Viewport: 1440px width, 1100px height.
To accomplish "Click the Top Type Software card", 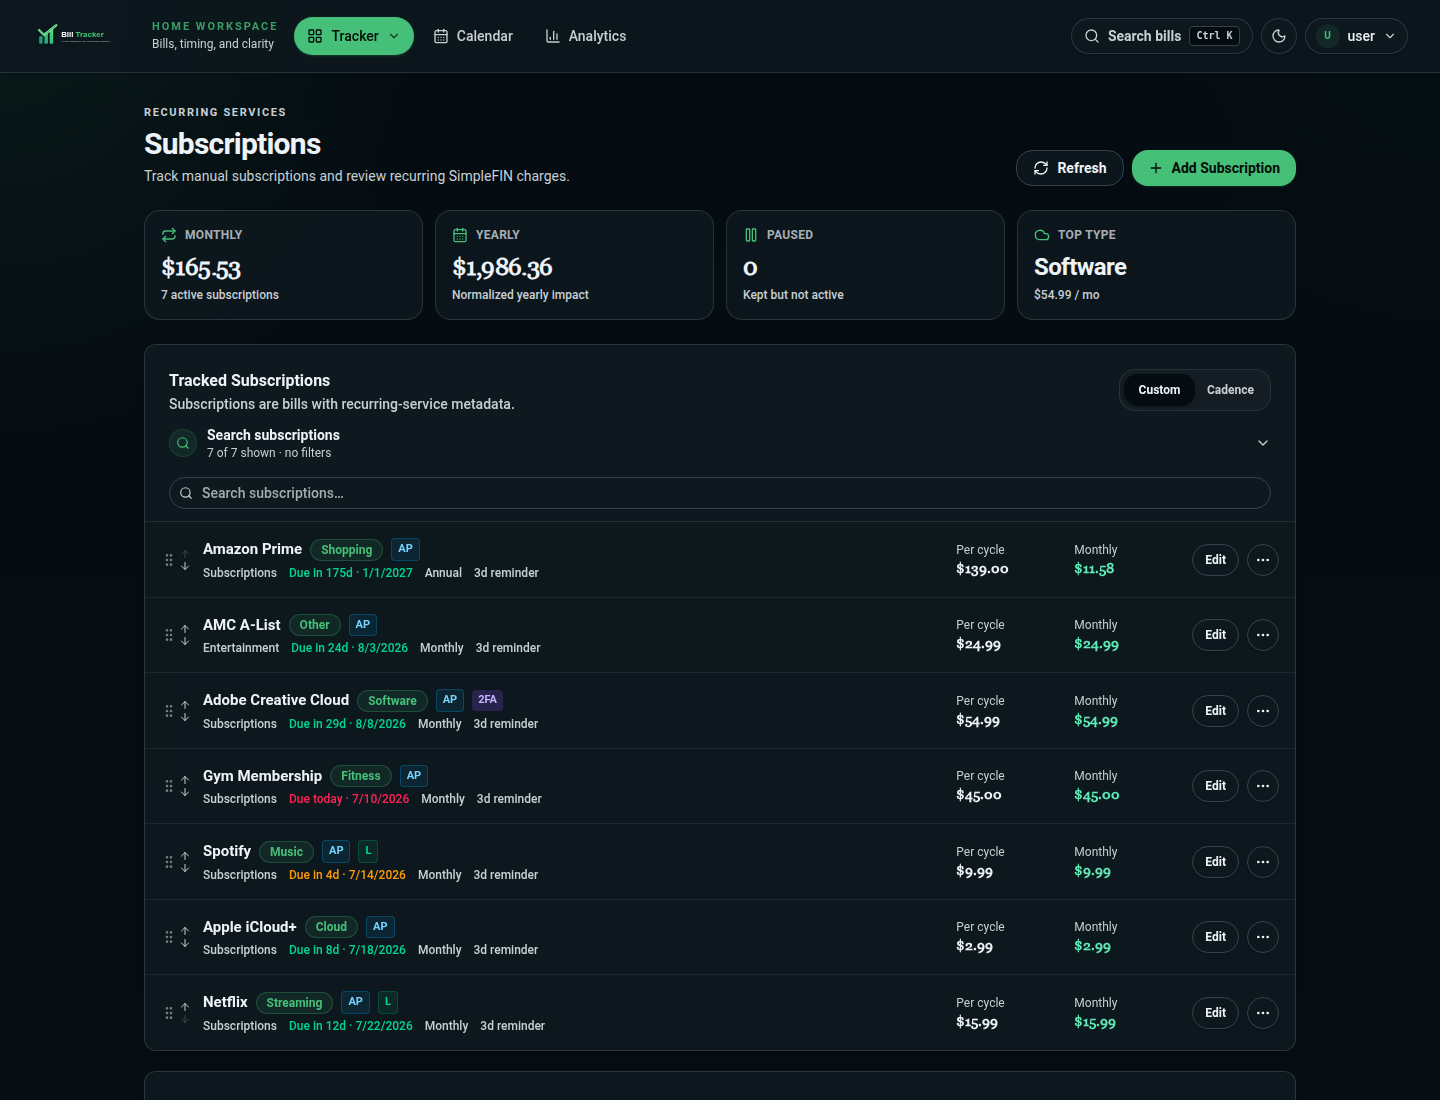I will (1156, 265).
